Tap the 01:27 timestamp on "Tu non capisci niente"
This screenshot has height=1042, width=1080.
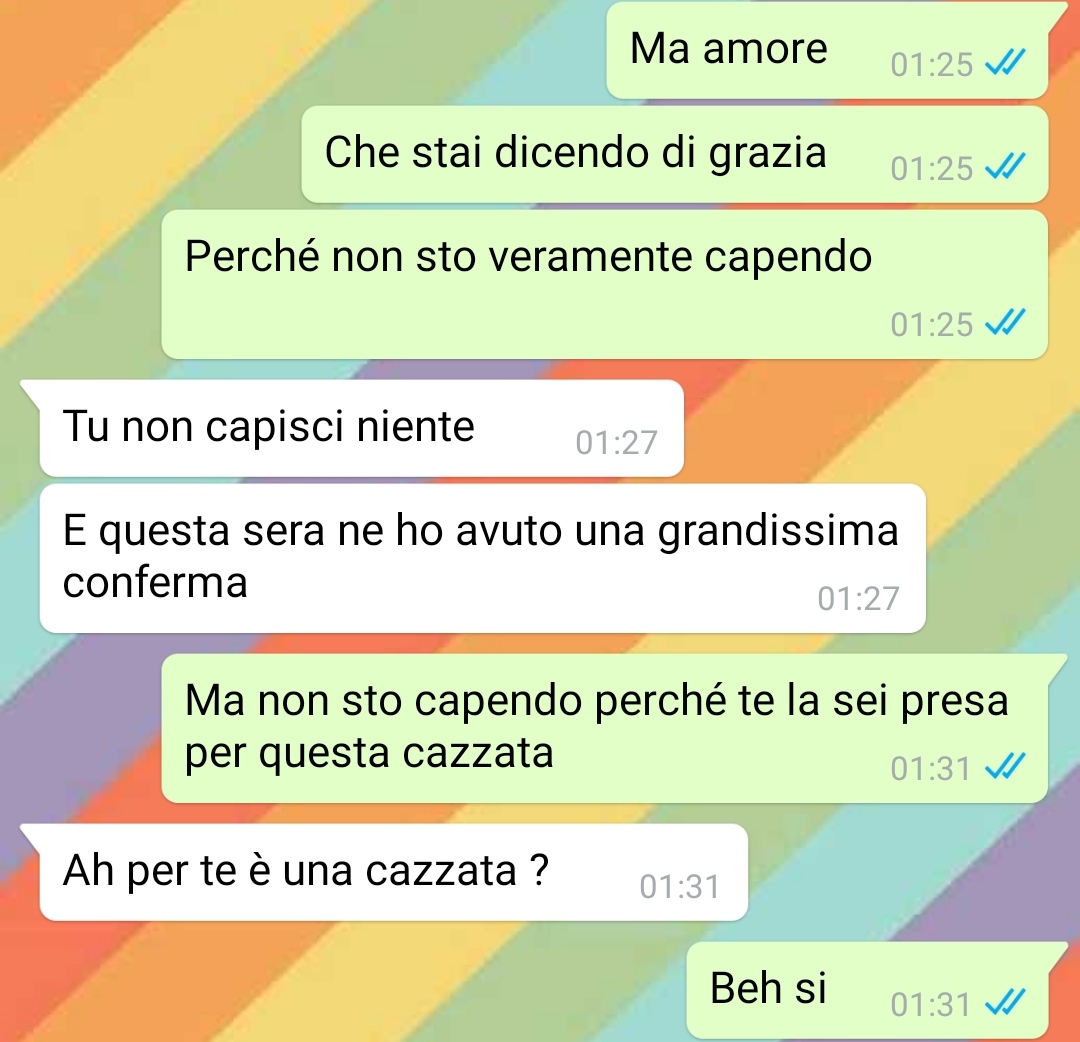[x=616, y=443]
